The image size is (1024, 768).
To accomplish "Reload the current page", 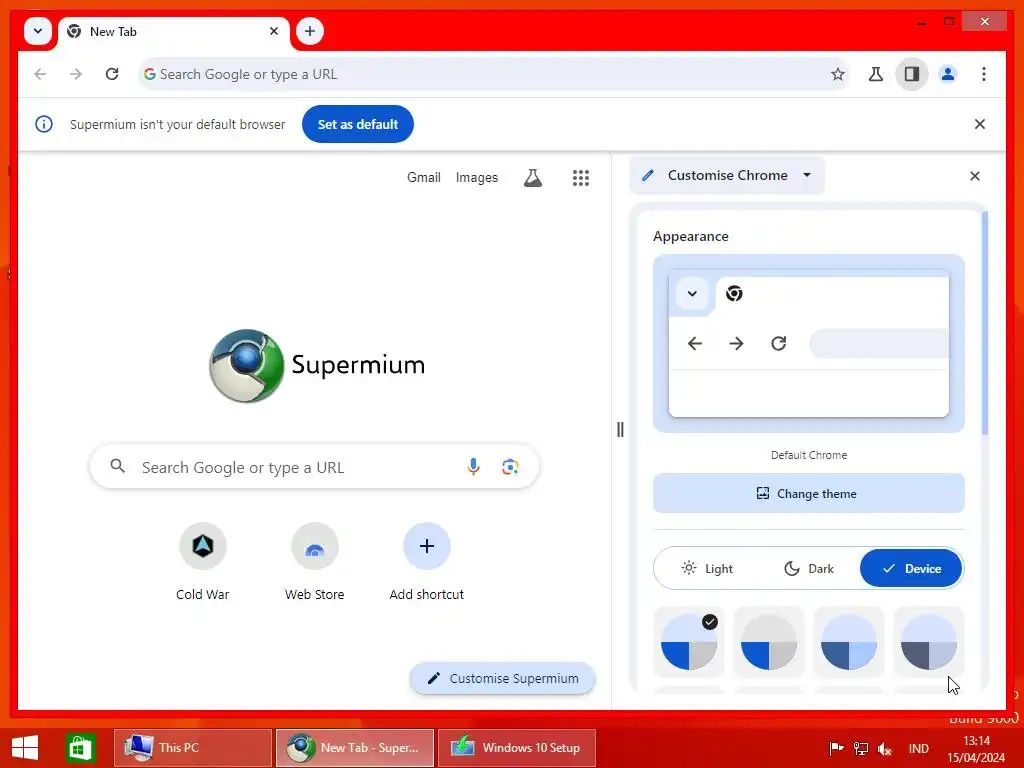I will coord(112,74).
